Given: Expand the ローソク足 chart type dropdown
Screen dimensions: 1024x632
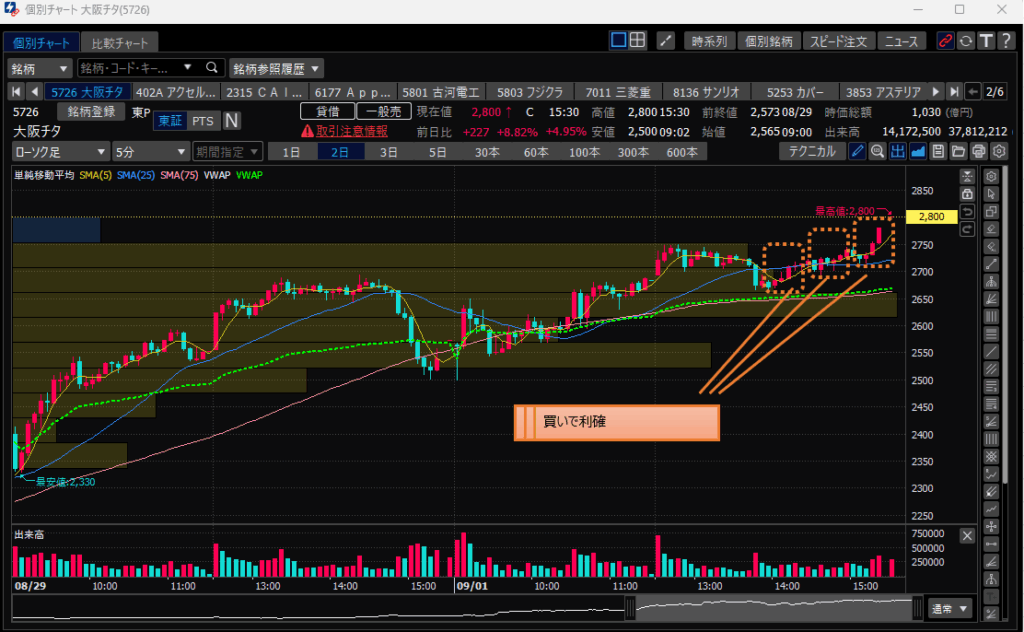Looking at the screenshot, I should 60,152.
